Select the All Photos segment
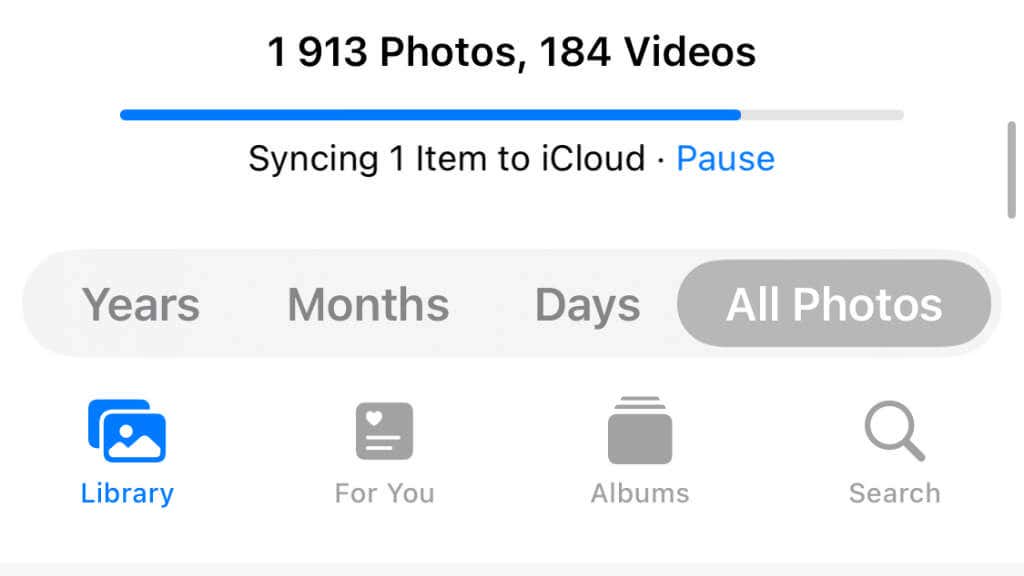The width and height of the screenshot is (1024, 576). [834, 304]
